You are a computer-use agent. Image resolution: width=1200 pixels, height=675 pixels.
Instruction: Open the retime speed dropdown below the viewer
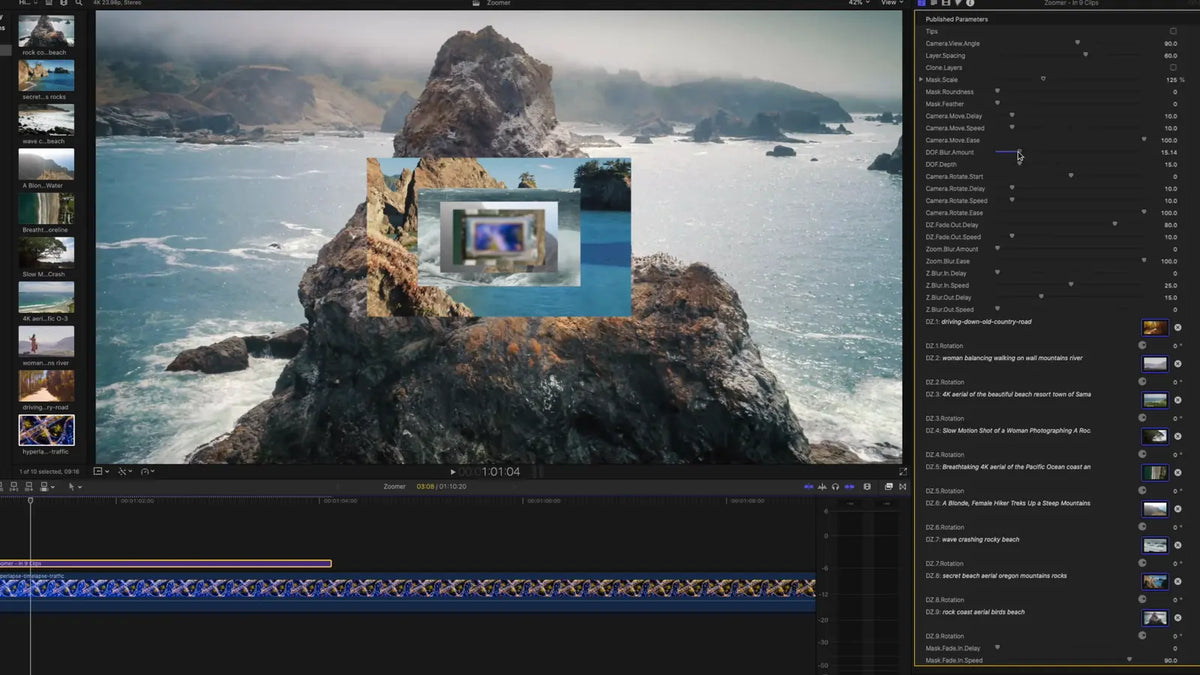(147, 471)
